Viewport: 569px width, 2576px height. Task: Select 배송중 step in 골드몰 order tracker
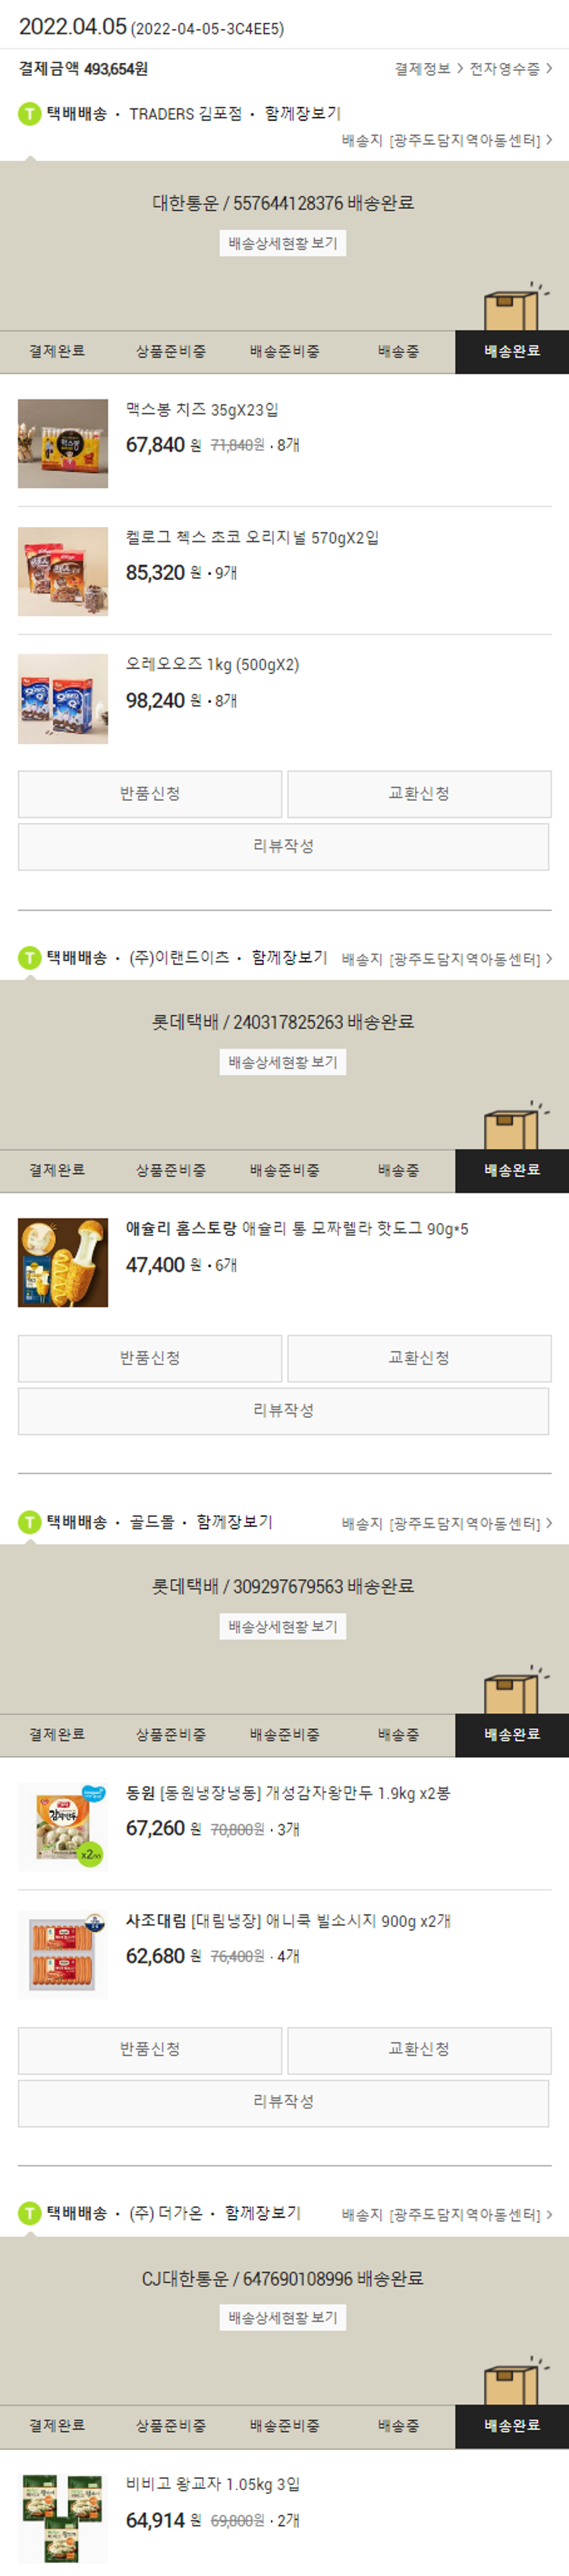tap(398, 1735)
